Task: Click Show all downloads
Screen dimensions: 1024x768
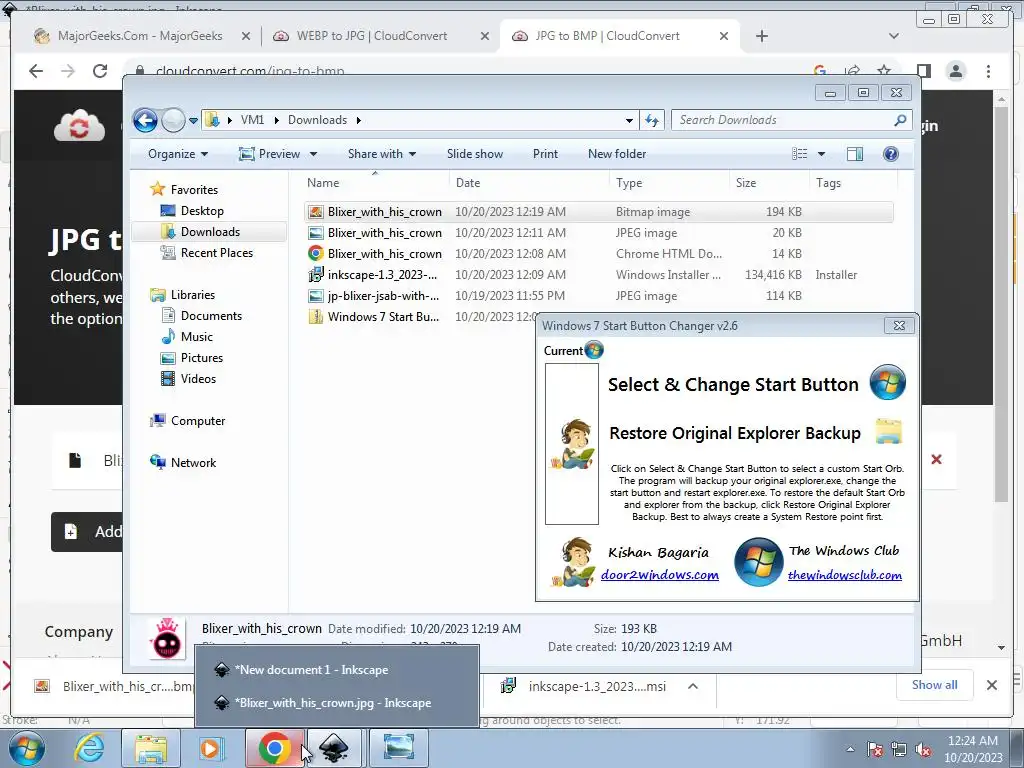Action: (935, 685)
